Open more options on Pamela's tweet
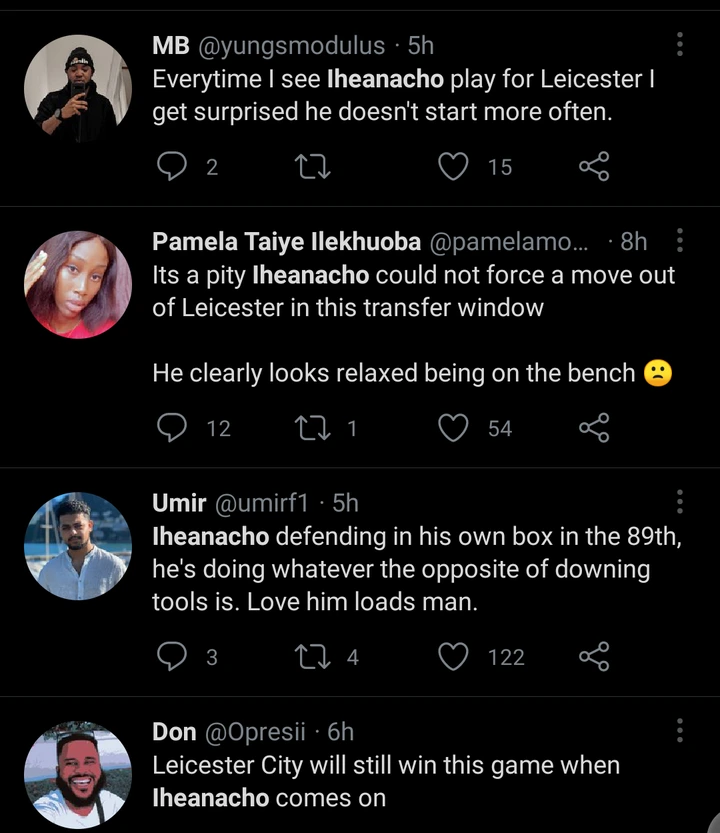The image size is (720, 833). pos(680,241)
